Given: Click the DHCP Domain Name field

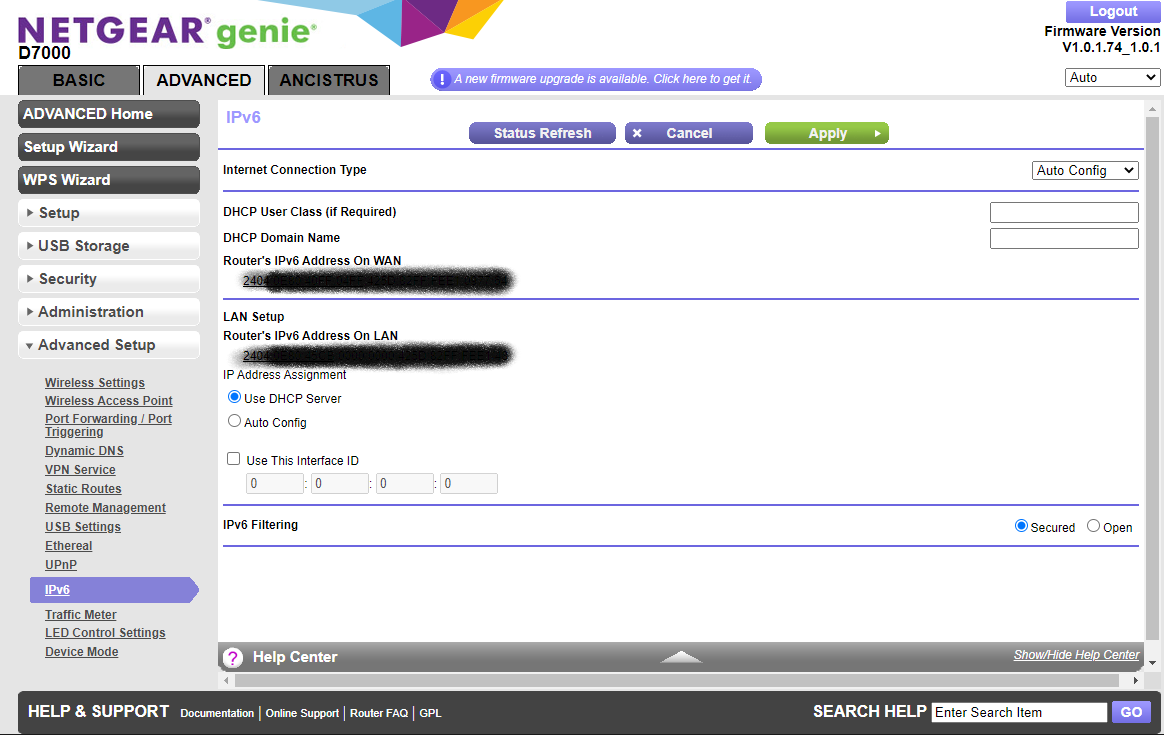Looking at the screenshot, I should [x=1064, y=238].
